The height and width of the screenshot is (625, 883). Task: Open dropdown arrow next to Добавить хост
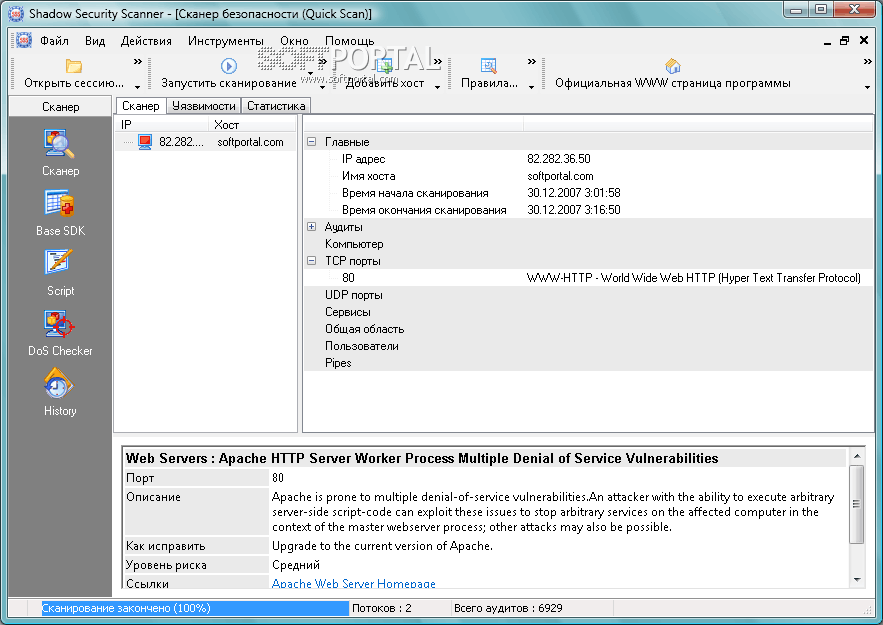437,87
